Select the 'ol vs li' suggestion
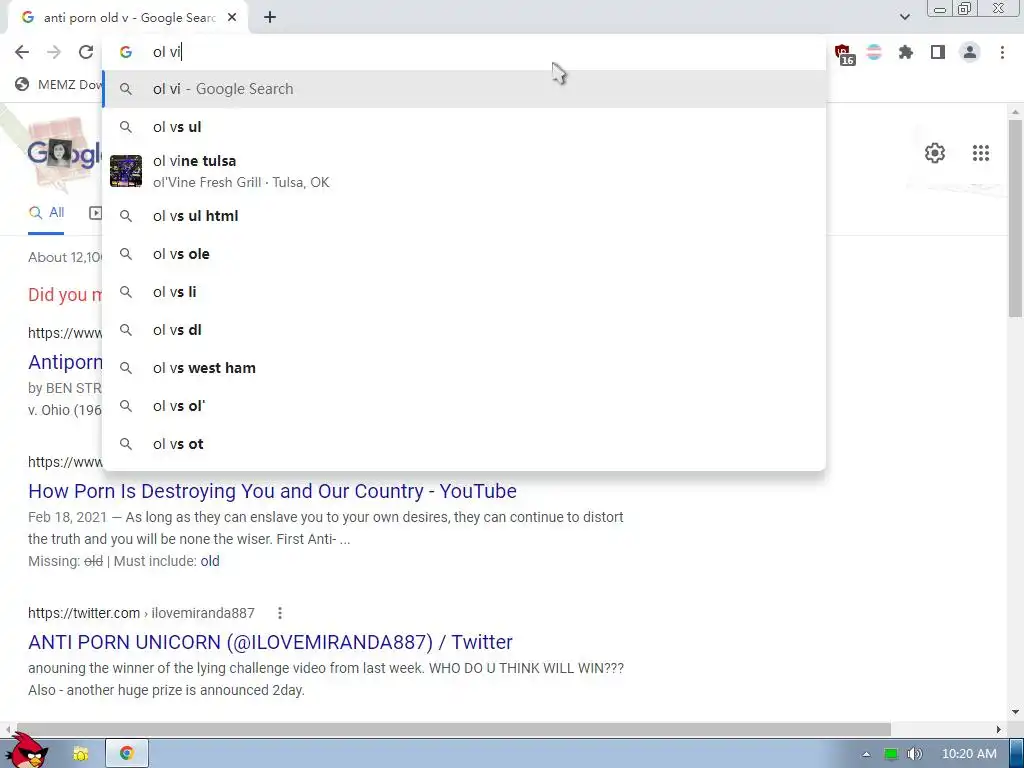 [464, 292]
